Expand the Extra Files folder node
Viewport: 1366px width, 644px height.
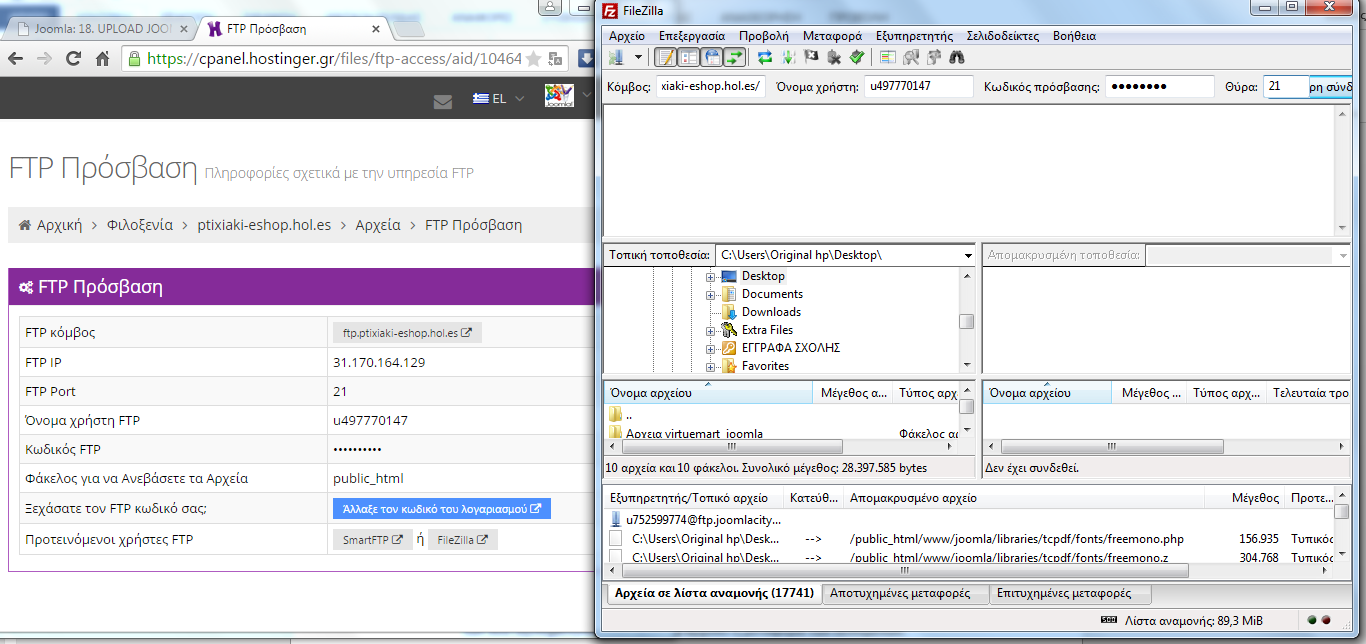pos(711,330)
